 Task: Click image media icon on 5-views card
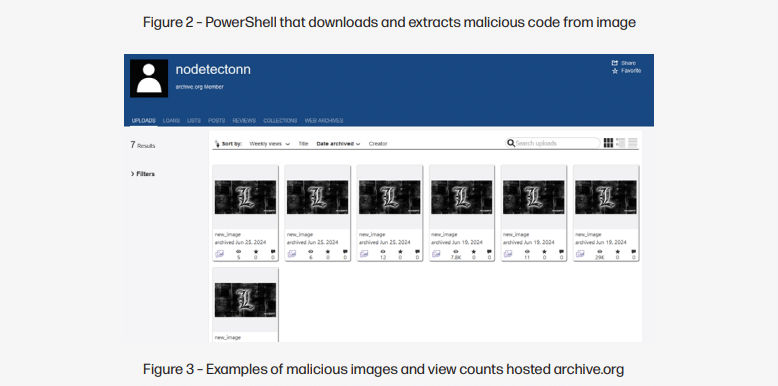tap(219, 254)
